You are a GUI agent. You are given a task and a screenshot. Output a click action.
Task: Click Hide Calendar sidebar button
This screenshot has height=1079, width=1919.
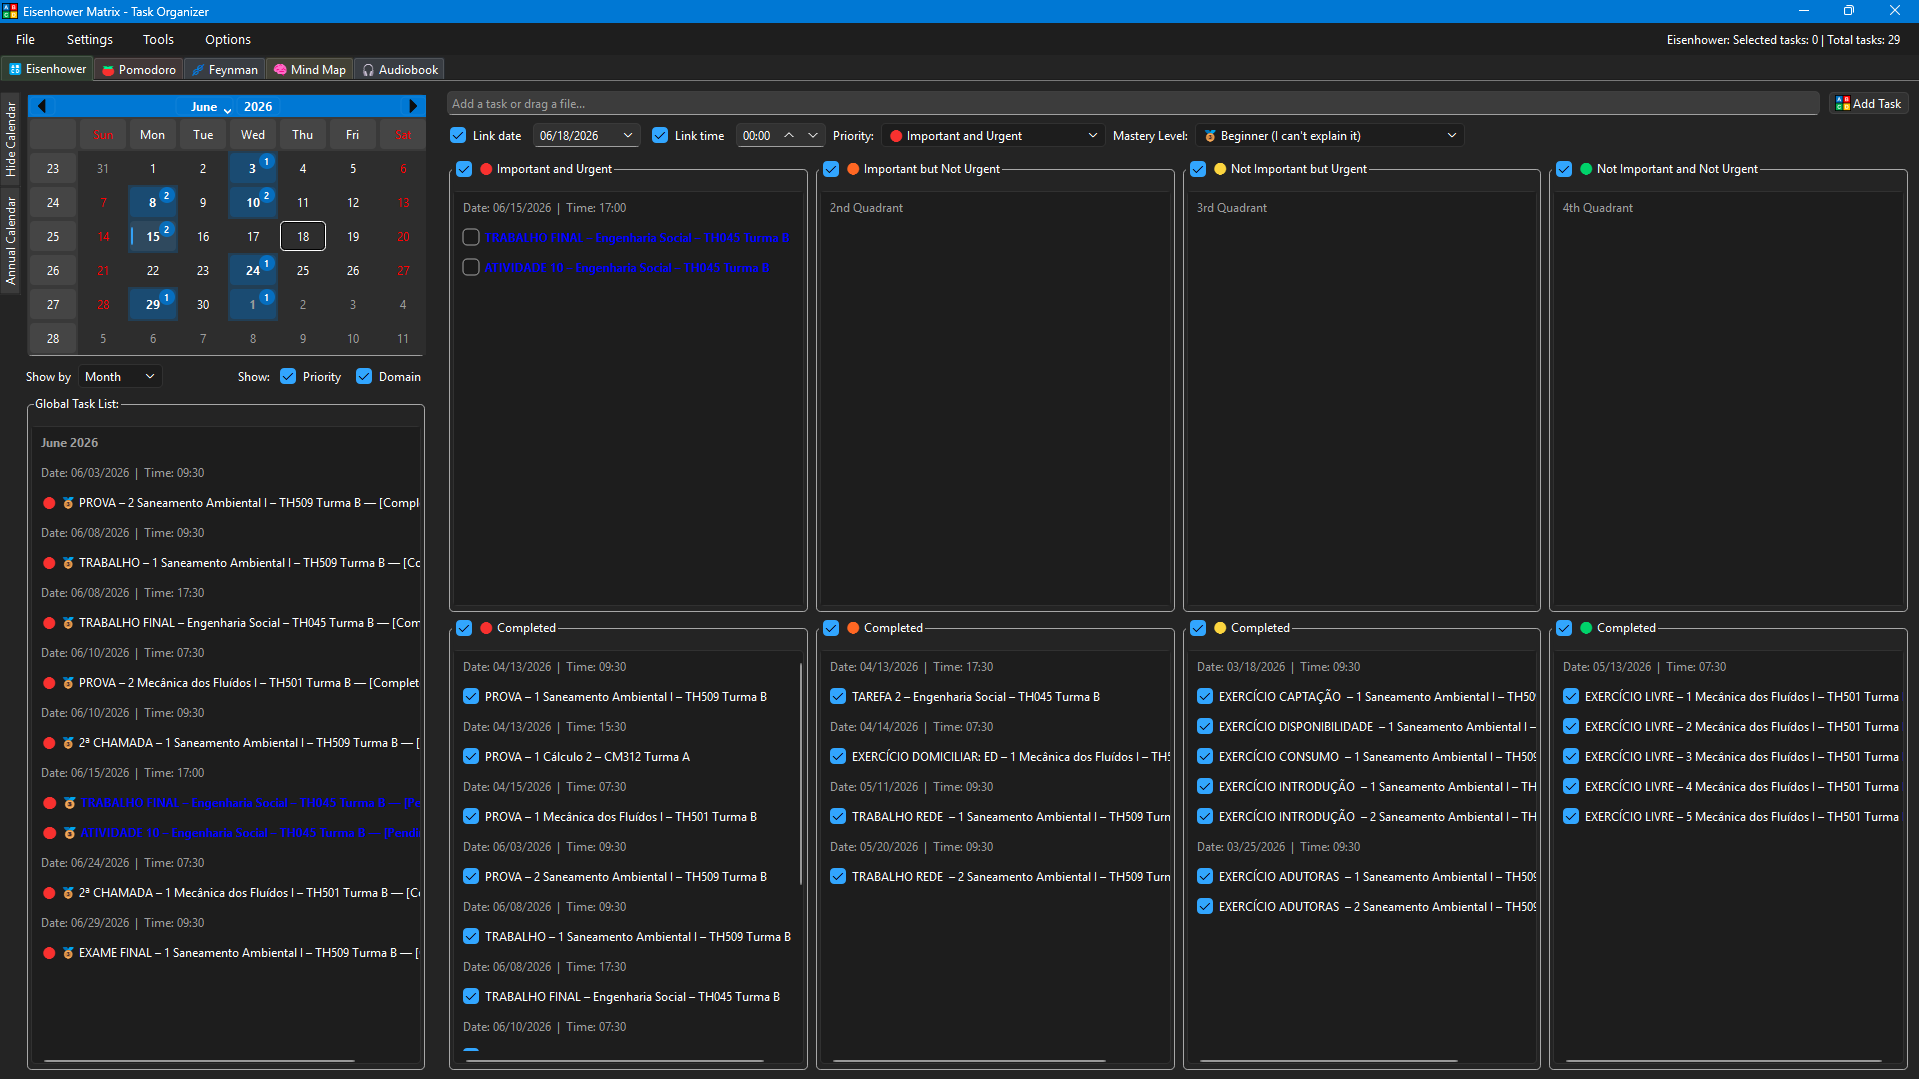click(x=11, y=139)
